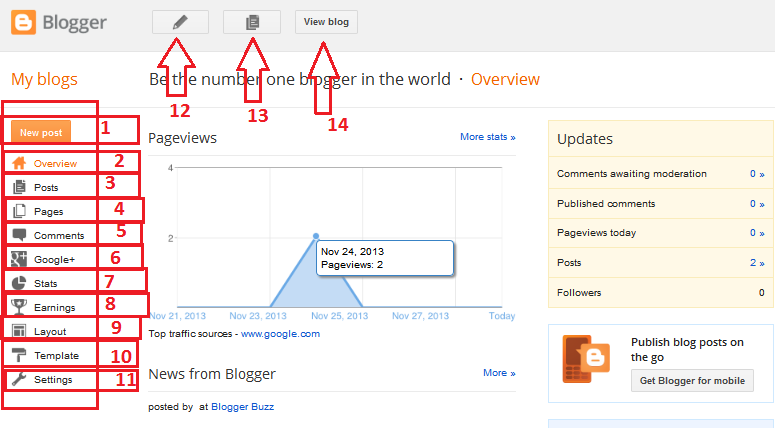Image resolution: width=775 pixels, height=428 pixels.
Task: Open Layout from the sidebar
Action: click(50, 332)
